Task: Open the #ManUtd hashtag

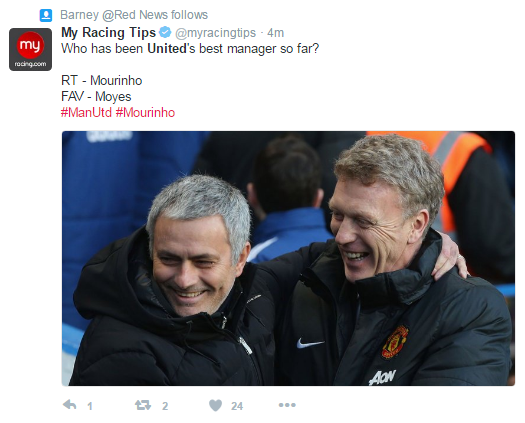Action: [x=86, y=113]
